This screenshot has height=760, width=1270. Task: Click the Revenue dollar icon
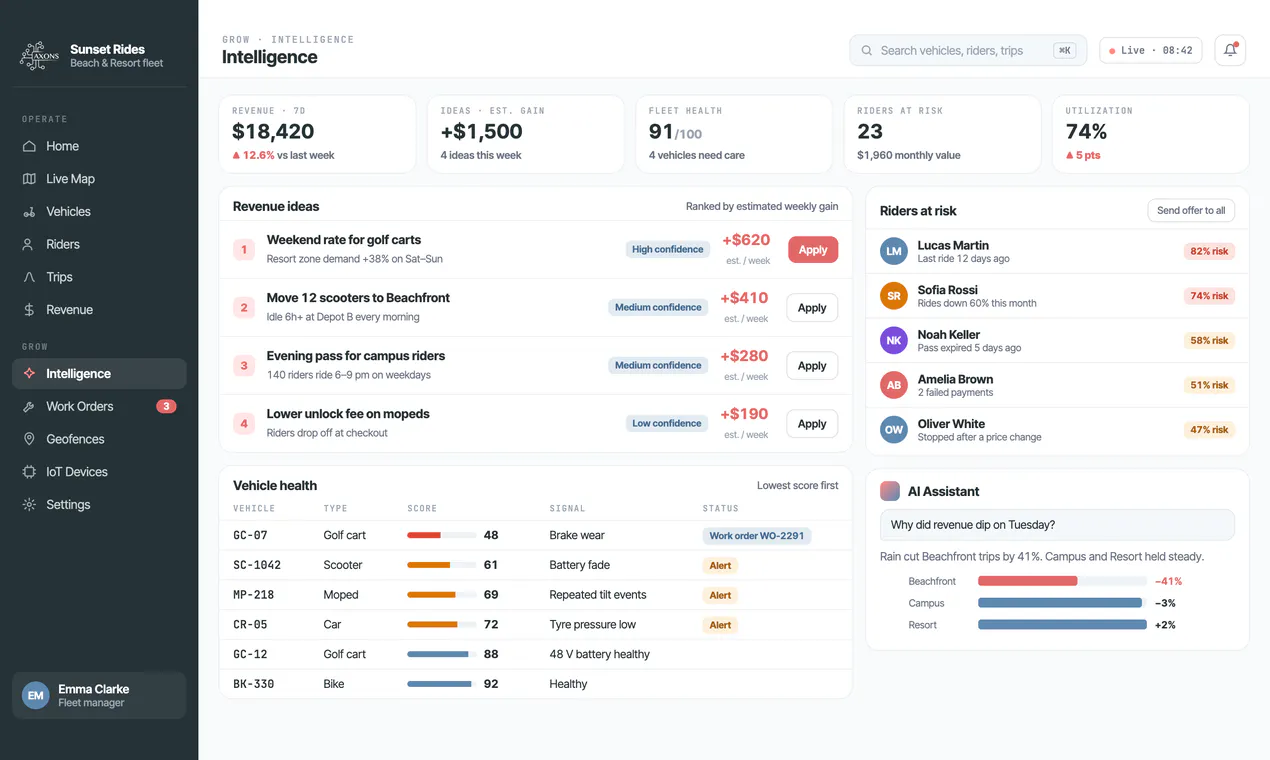[29, 310]
